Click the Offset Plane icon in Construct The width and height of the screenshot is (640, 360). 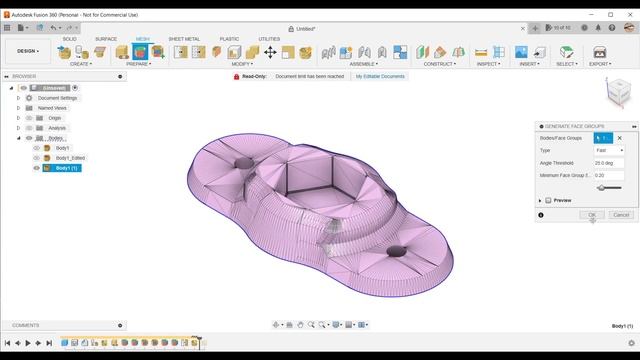coord(422,52)
